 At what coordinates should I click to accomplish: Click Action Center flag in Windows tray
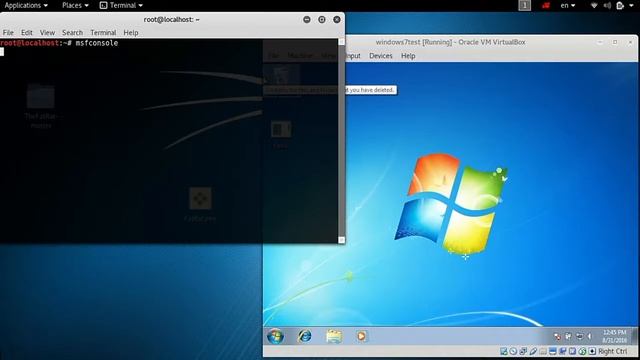pyautogui.click(x=557, y=336)
